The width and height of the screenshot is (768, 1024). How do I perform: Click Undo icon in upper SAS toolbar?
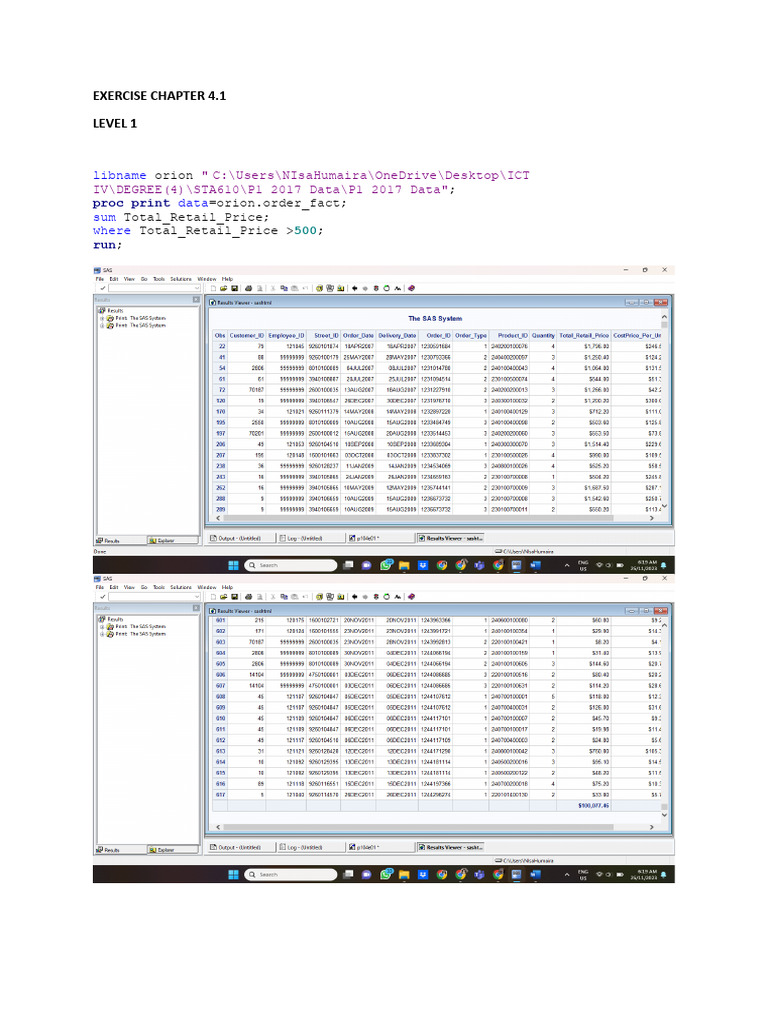(x=305, y=288)
